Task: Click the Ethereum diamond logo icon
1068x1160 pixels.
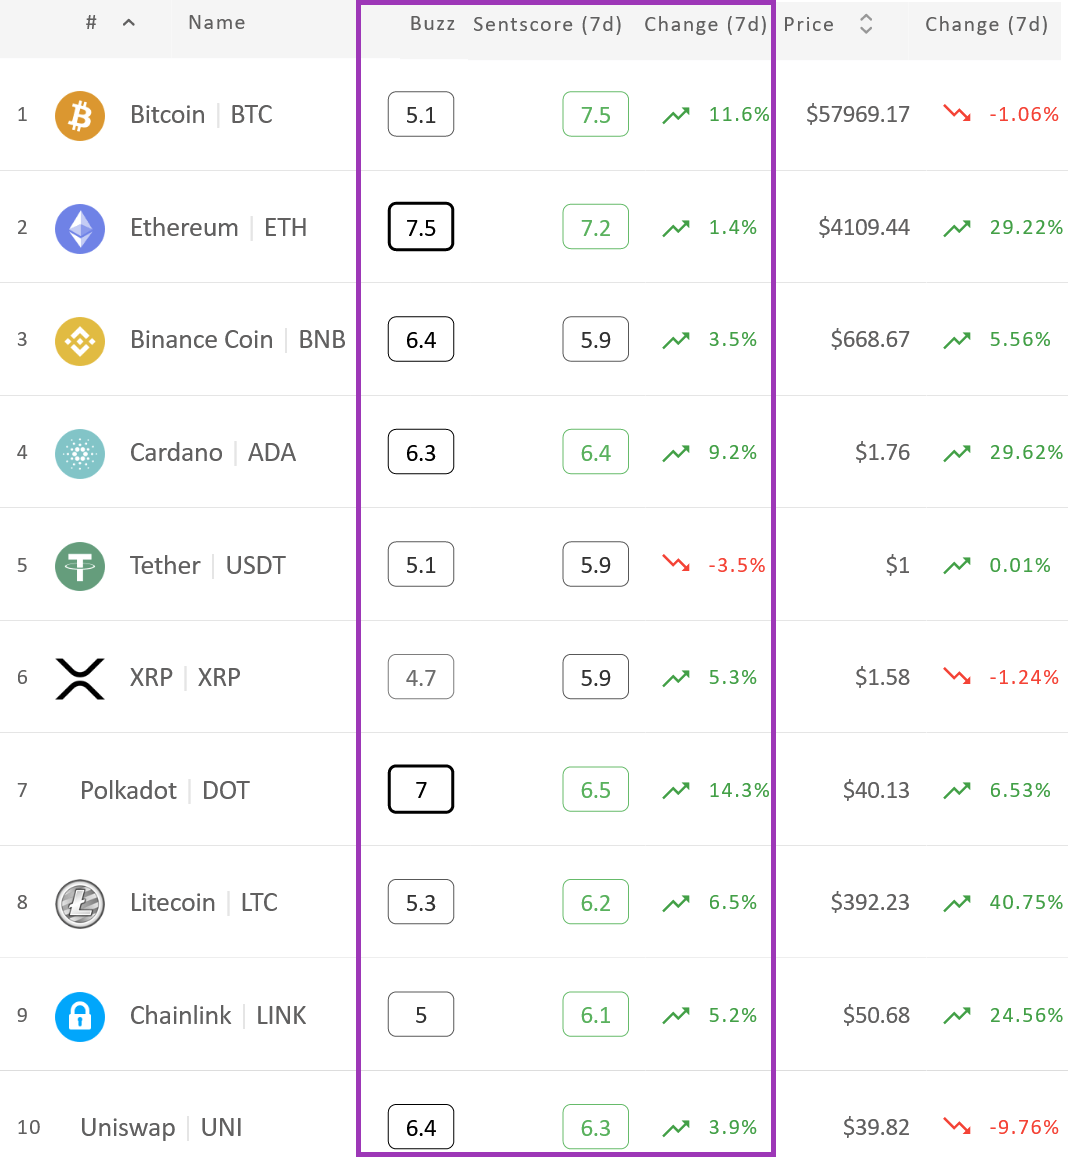Action: point(80,229)
